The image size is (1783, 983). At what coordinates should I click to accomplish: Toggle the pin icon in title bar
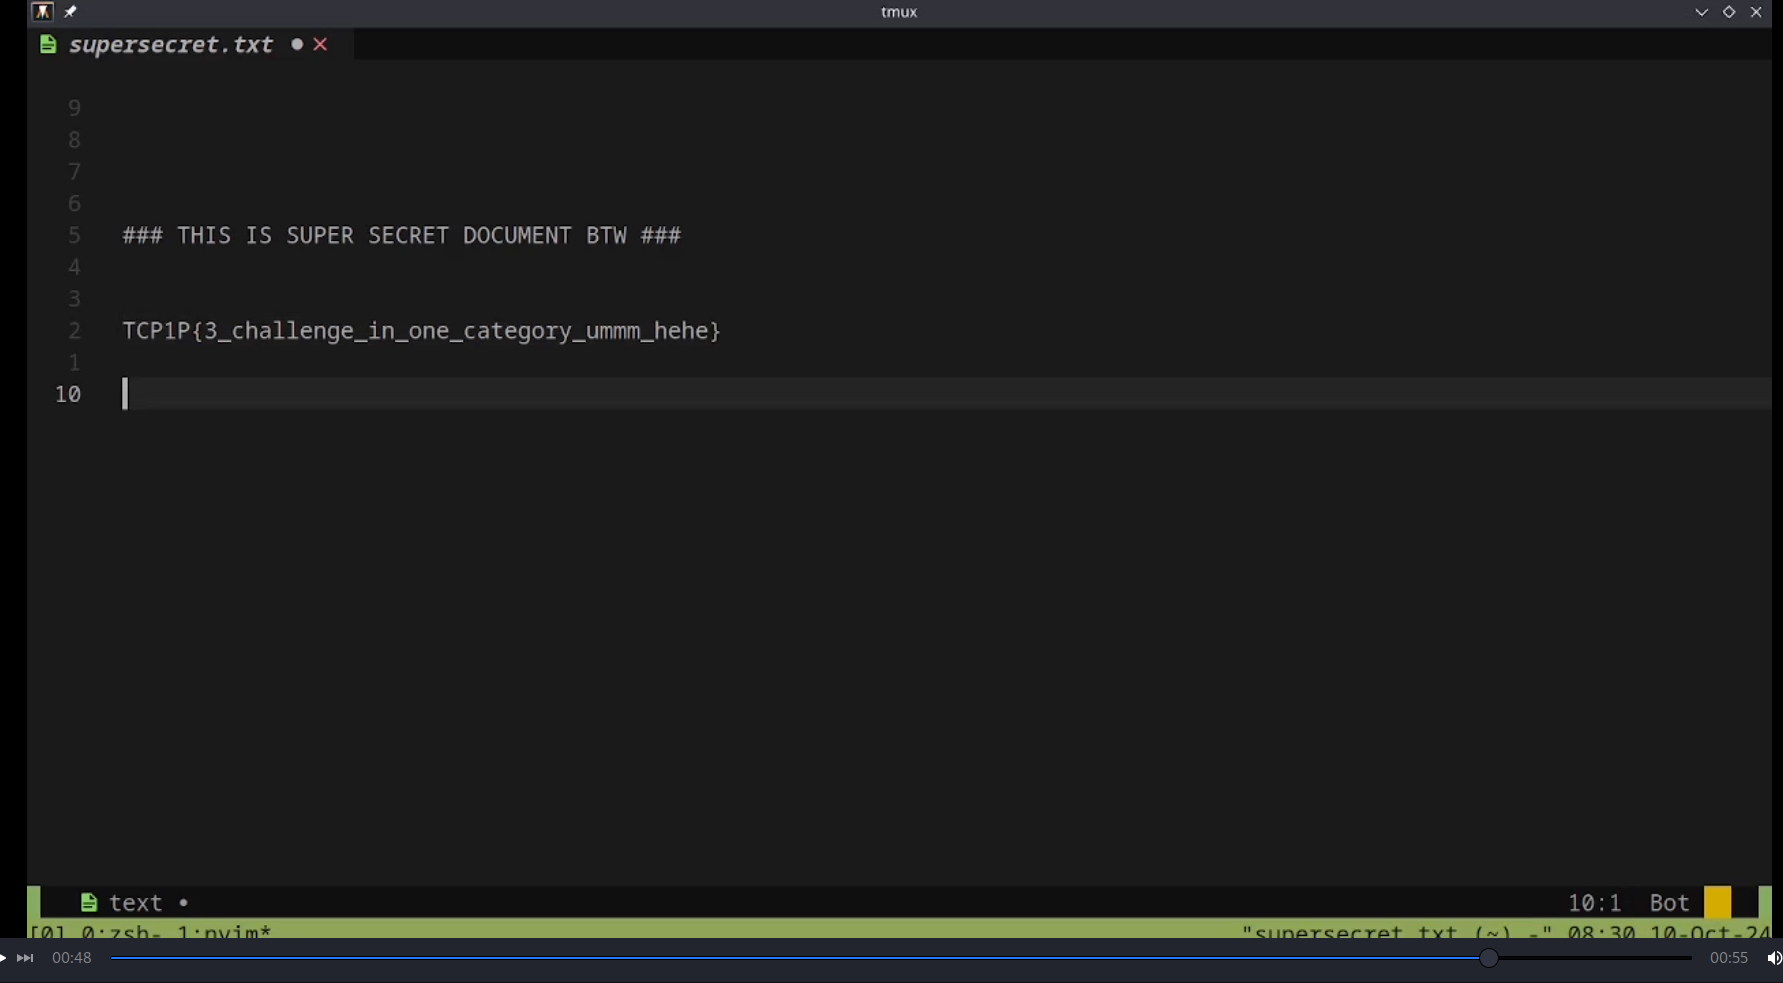pos(71,12)
